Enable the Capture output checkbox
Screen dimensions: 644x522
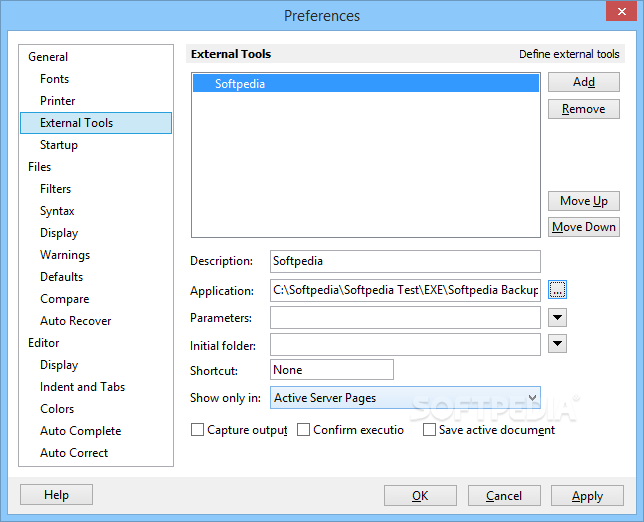pyautogui.click(x=197, y=430)
